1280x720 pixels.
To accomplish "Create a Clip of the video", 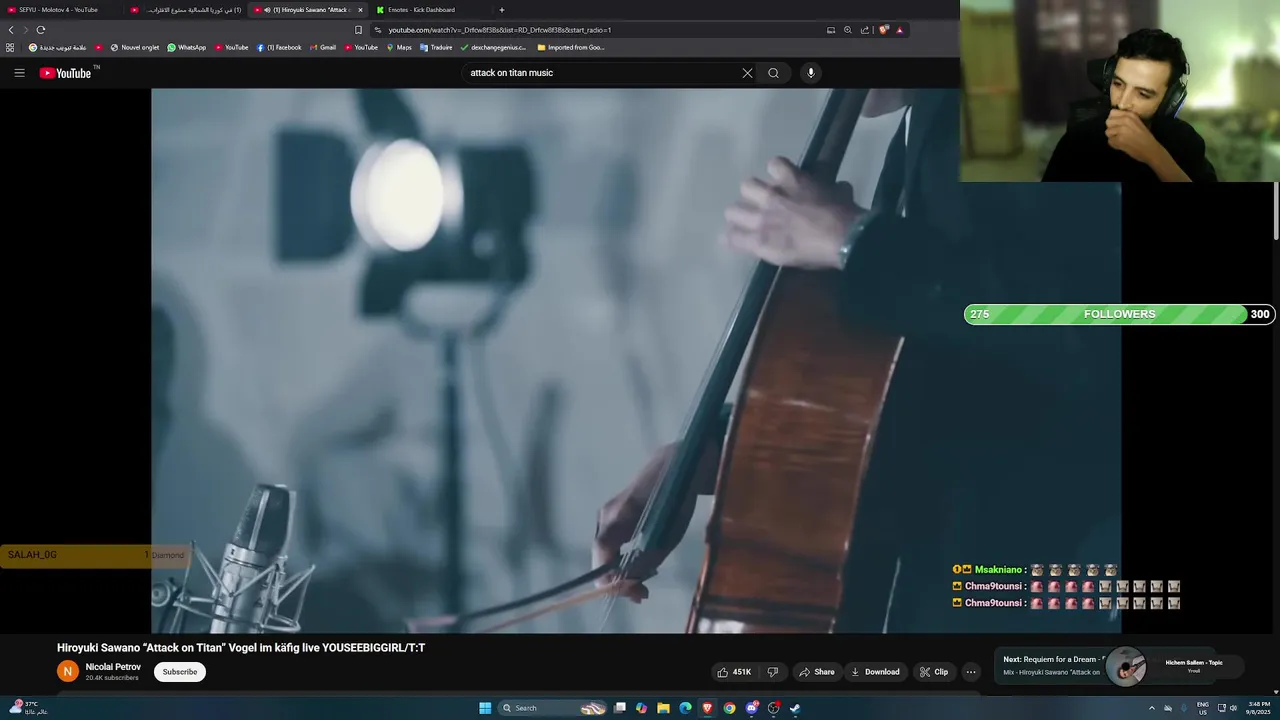I will pos(934,672).
